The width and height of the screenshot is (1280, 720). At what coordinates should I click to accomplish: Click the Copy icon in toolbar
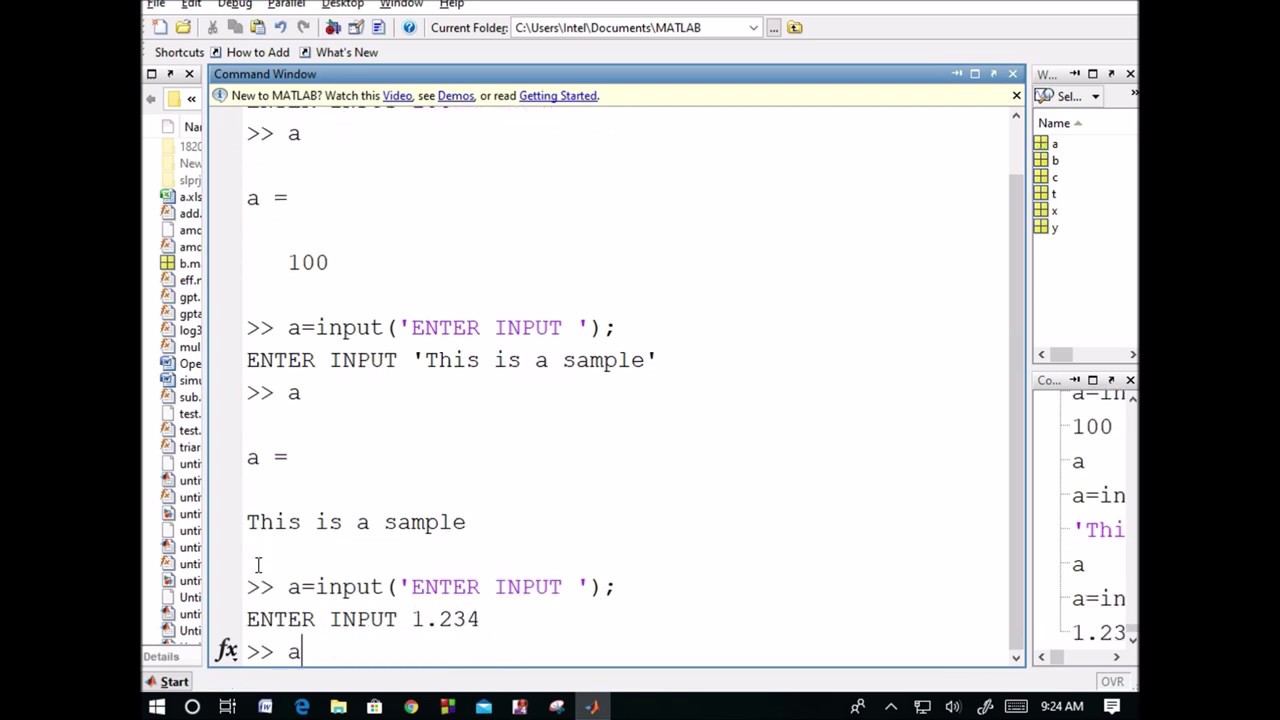tap(235, 27)
